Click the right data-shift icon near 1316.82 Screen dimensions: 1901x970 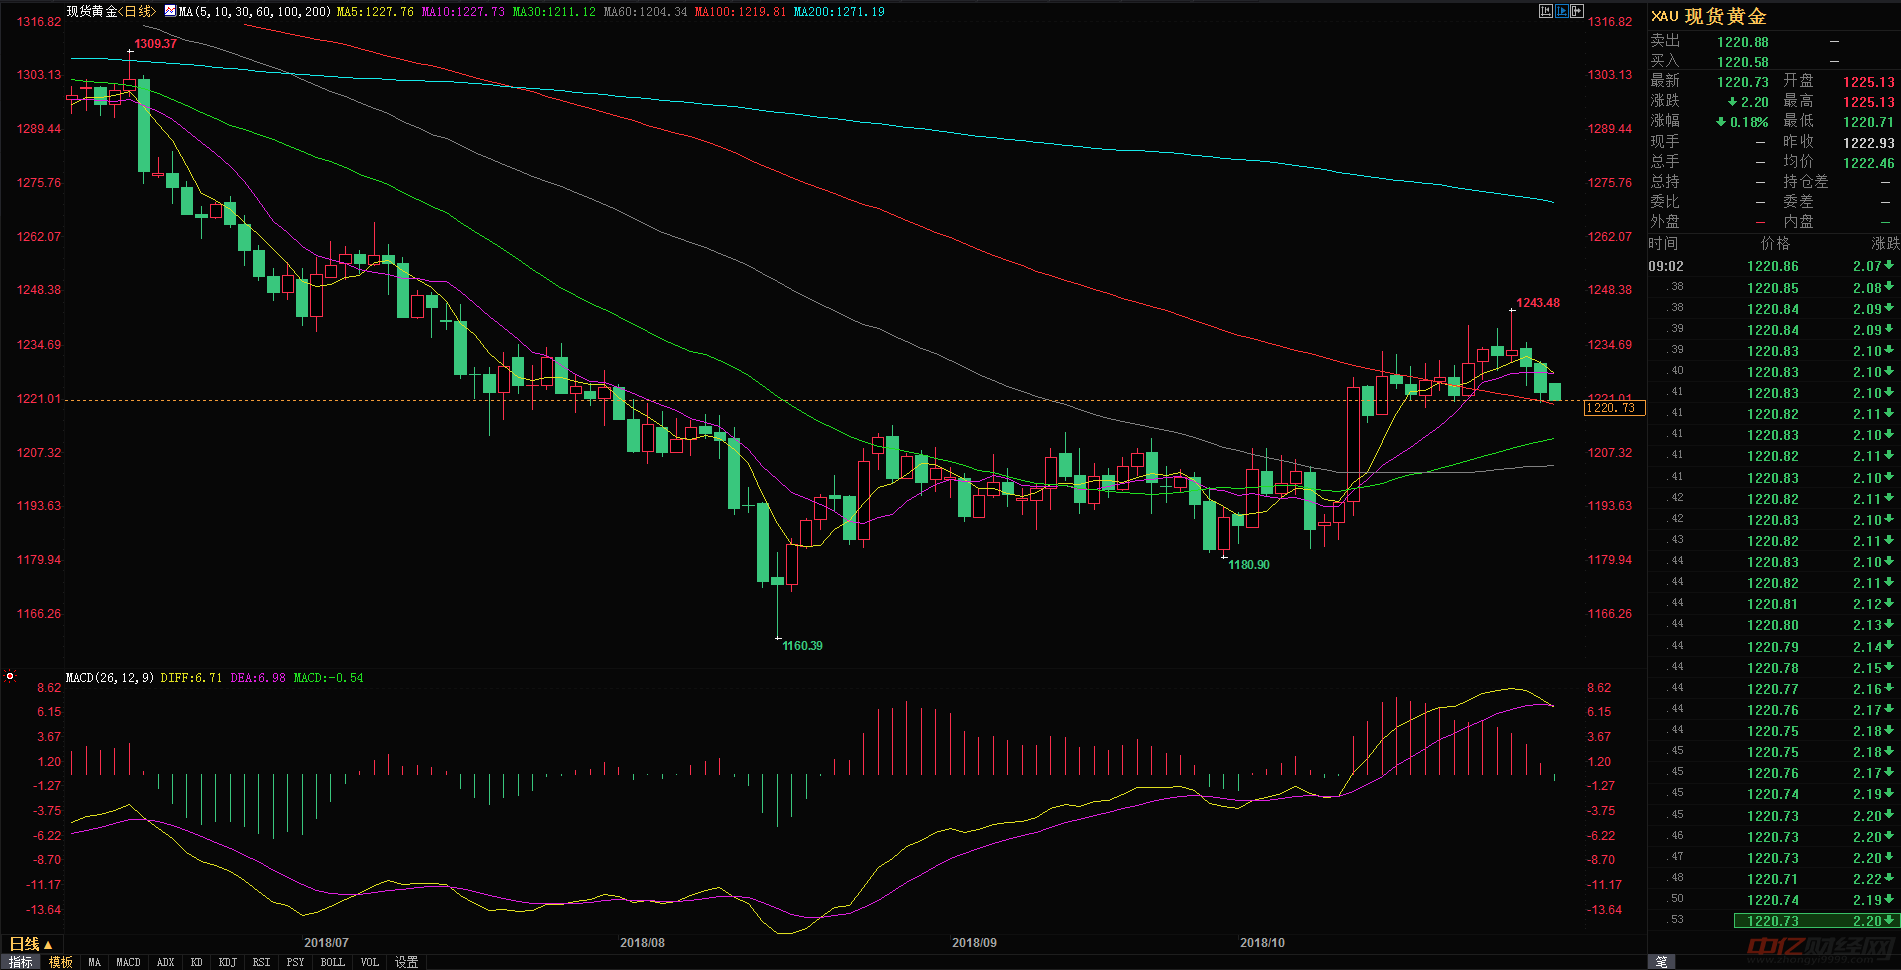(1577, 11)
